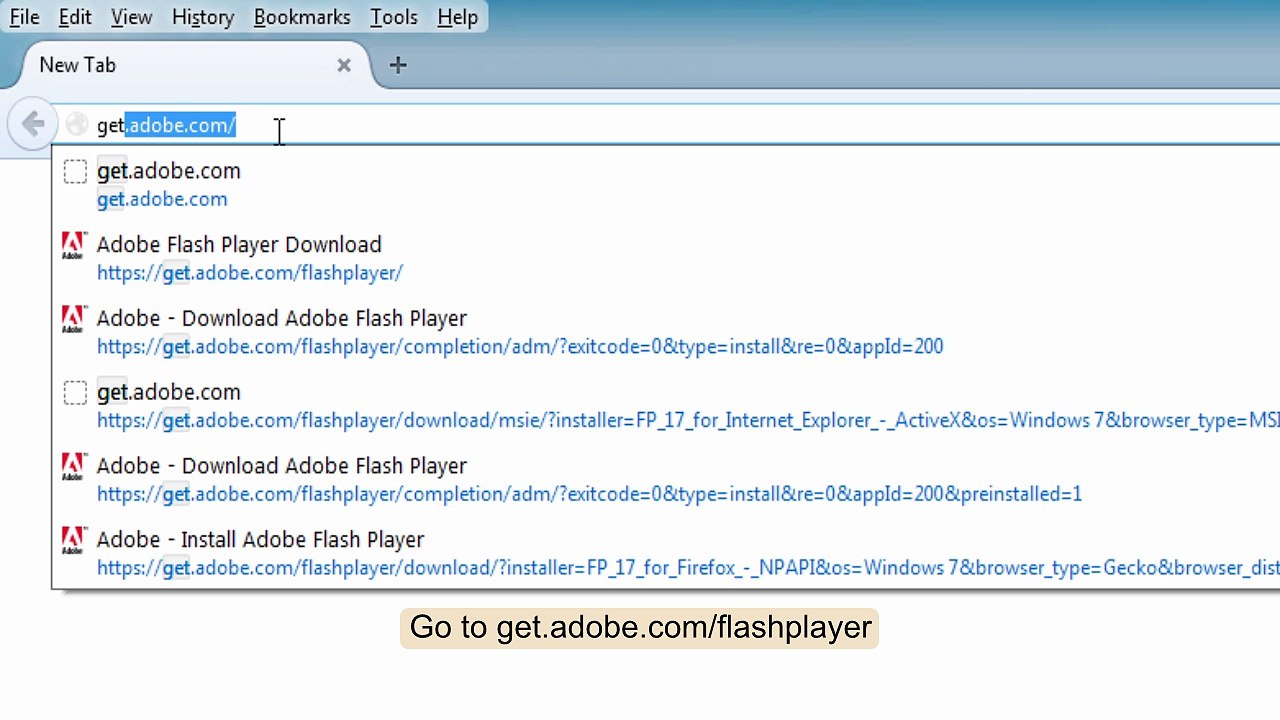The height and width of the screenshot is (720, 1280).
Task: Click the blank page icon of first suggestion
Action: pos(75,172)
